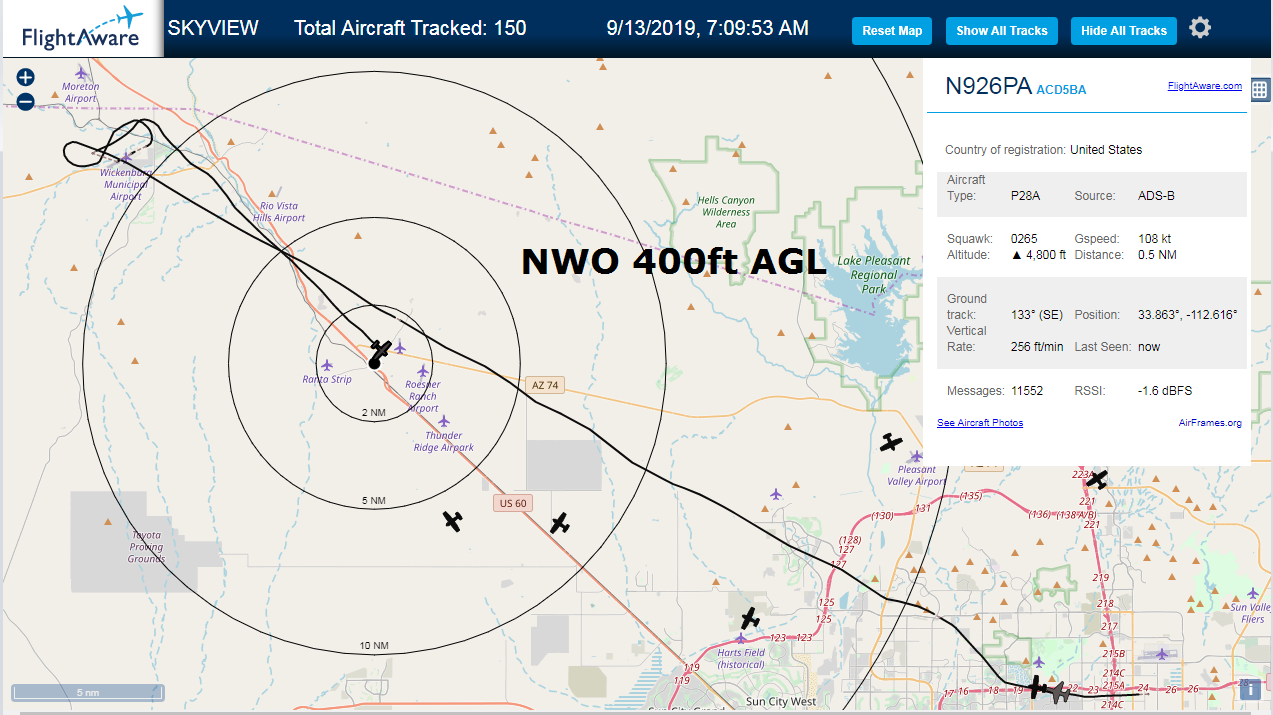
Task: Select aircraft icon left of US 60 label
Action: (x=453, y=521)
